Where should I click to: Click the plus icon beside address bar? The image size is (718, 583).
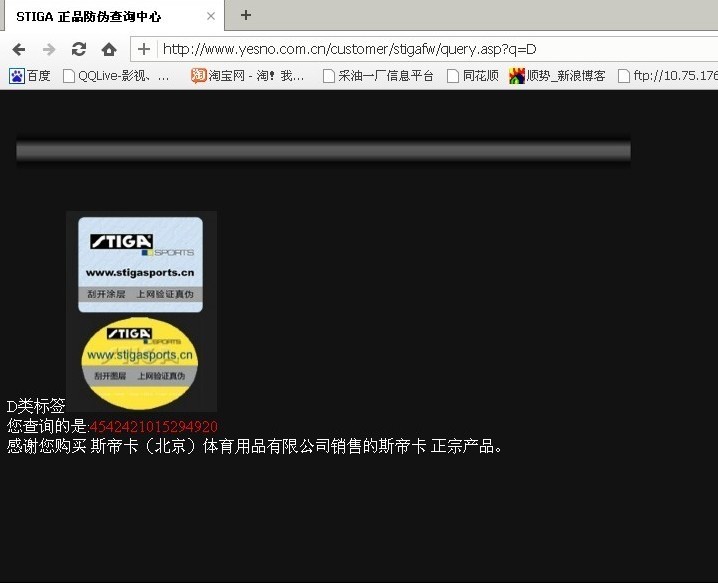click(144, 49)
